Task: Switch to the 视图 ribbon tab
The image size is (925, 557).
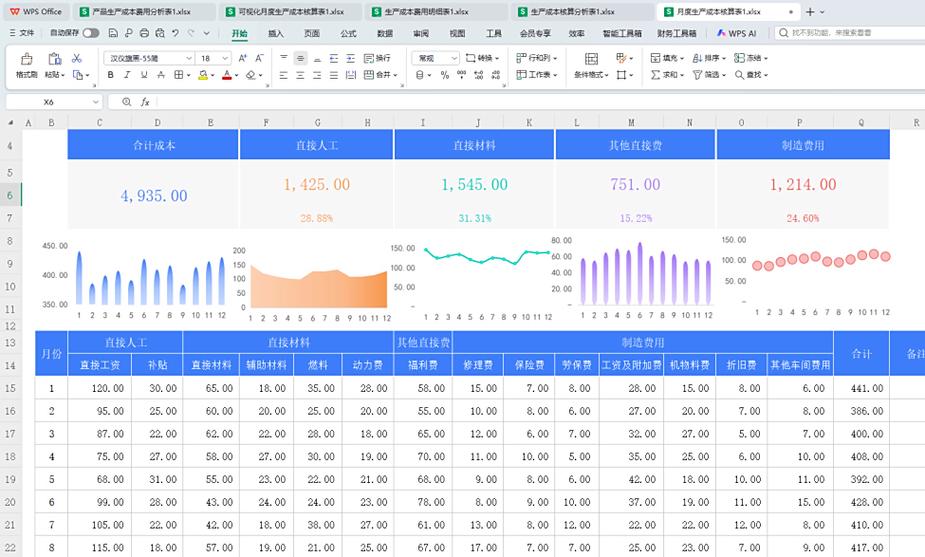Action: click(457, 34)
